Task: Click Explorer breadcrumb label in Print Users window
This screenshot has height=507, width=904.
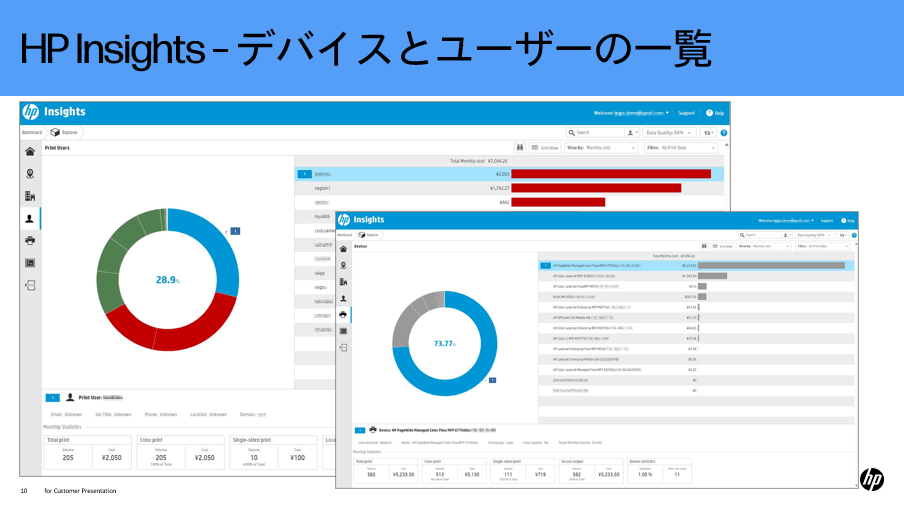Action: (70, 132)
